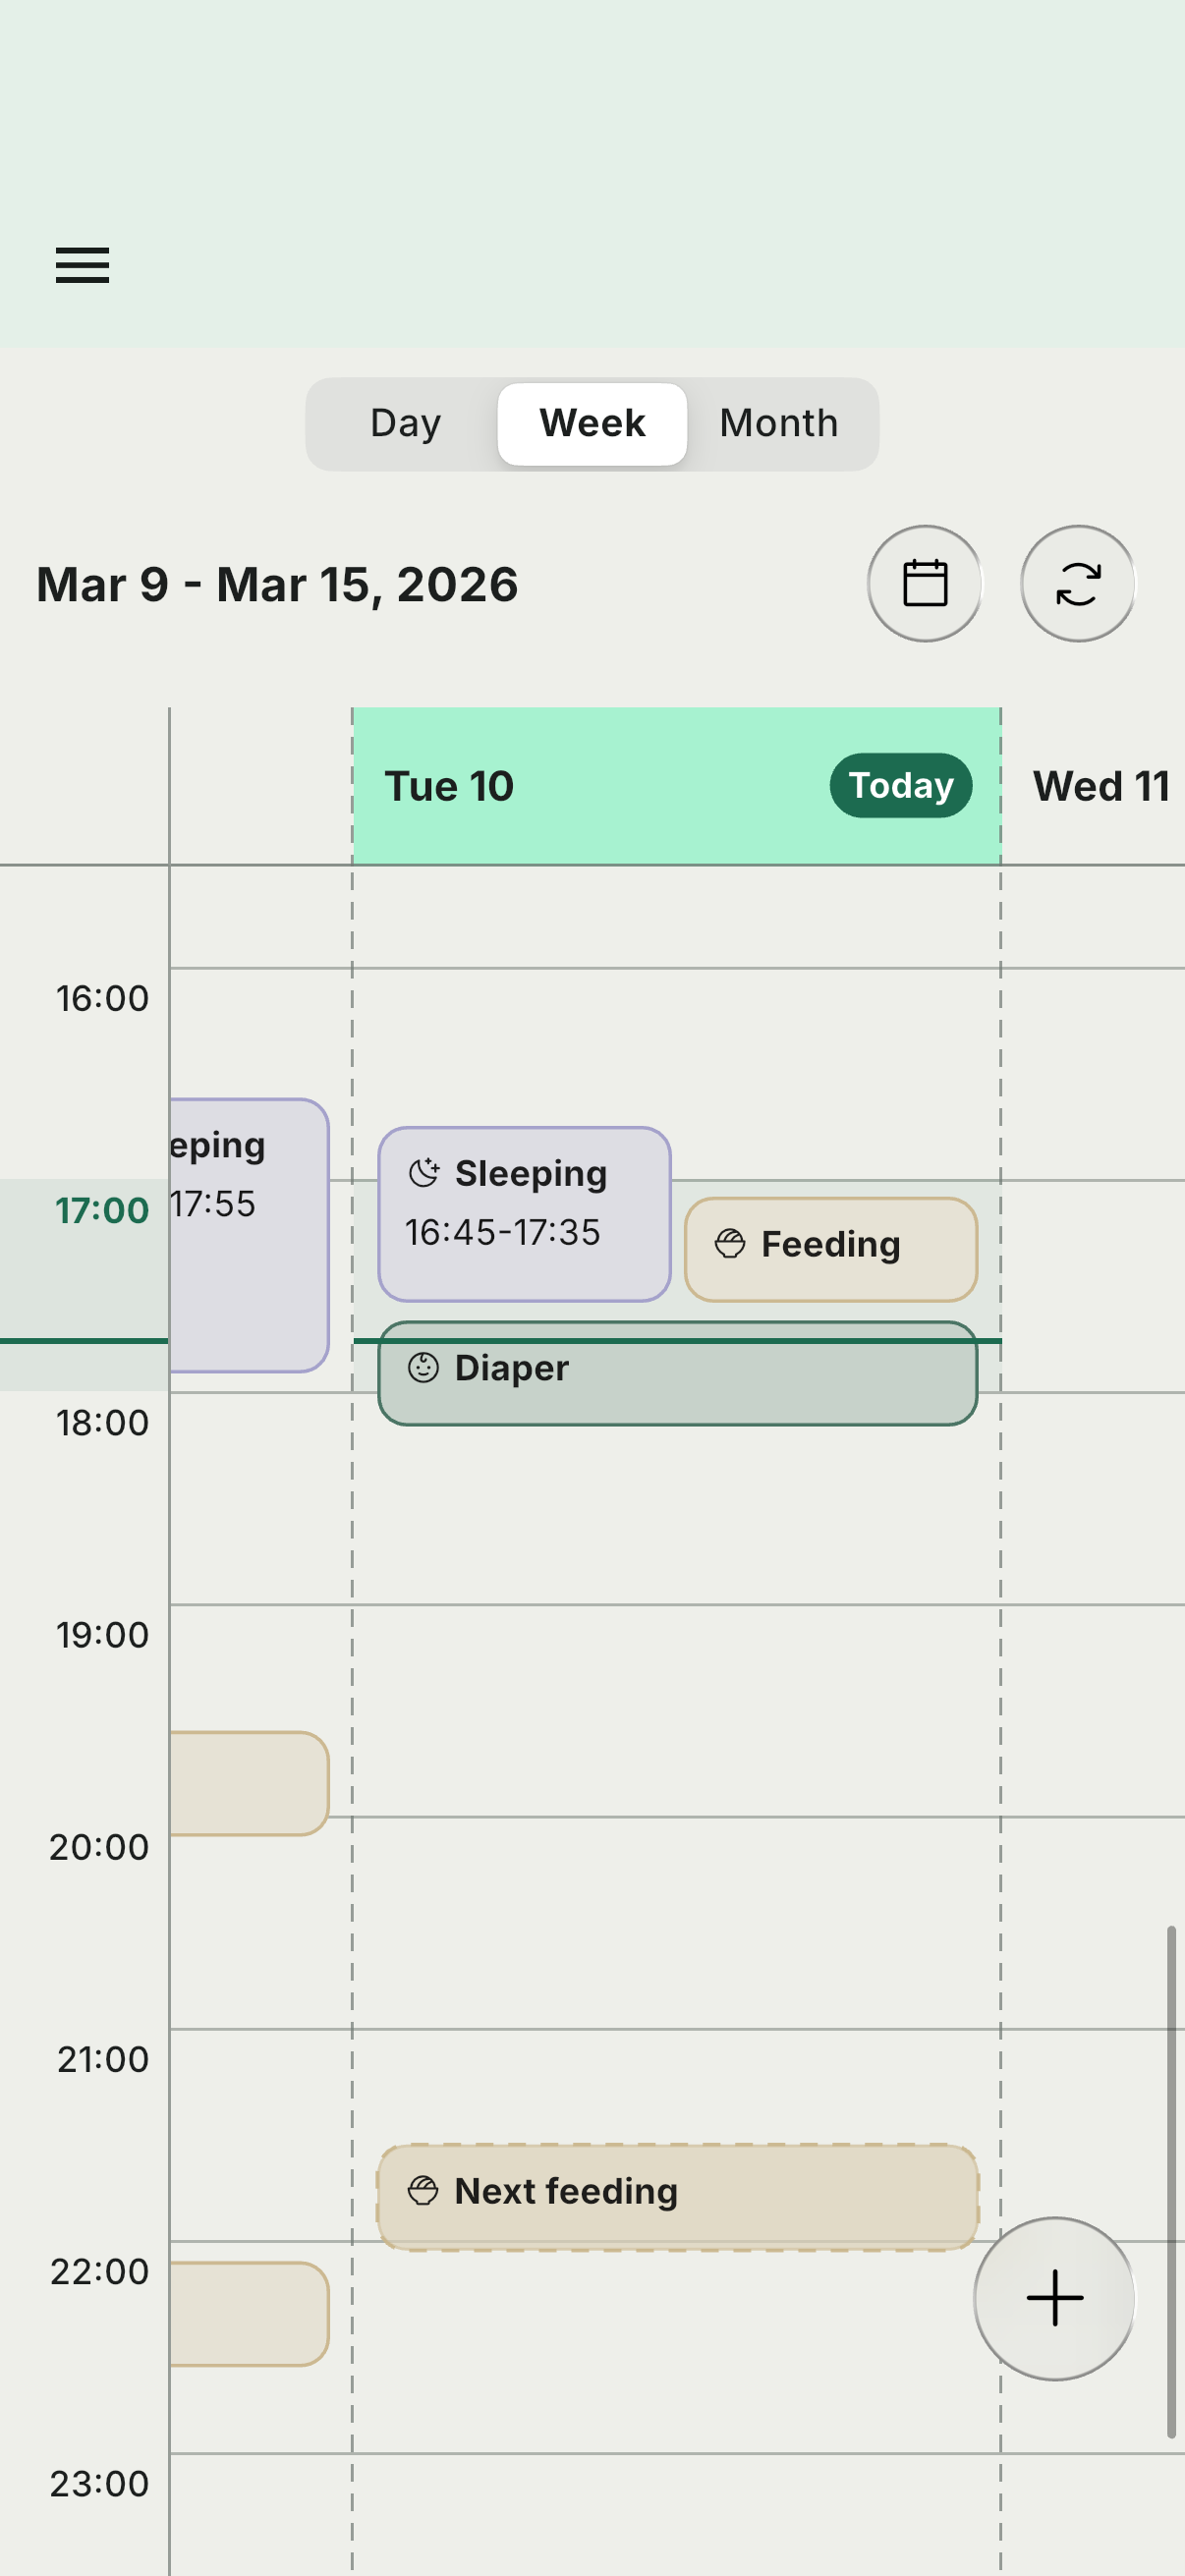Open the Diaper event card
Image resolution: width=1185 pixels, height=2576 pixels.
pos(677,1380)
